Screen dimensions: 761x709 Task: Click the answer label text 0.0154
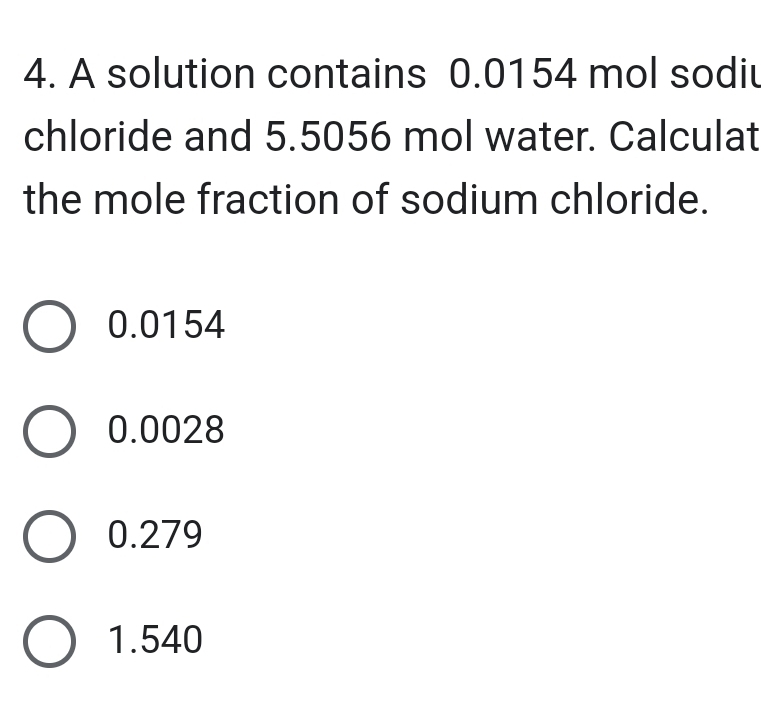pyautogui.click(x=166, y=326)
